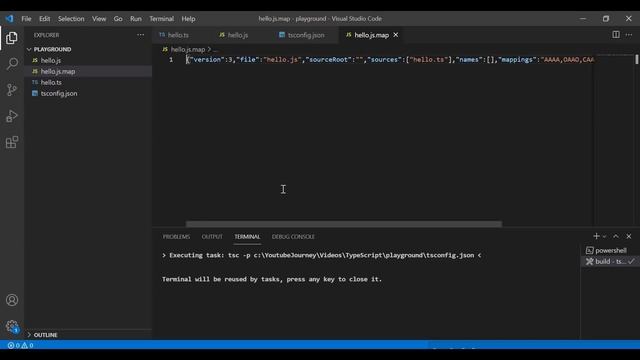Open Source Control view
The image size is (640, 360).
(12, 90)
